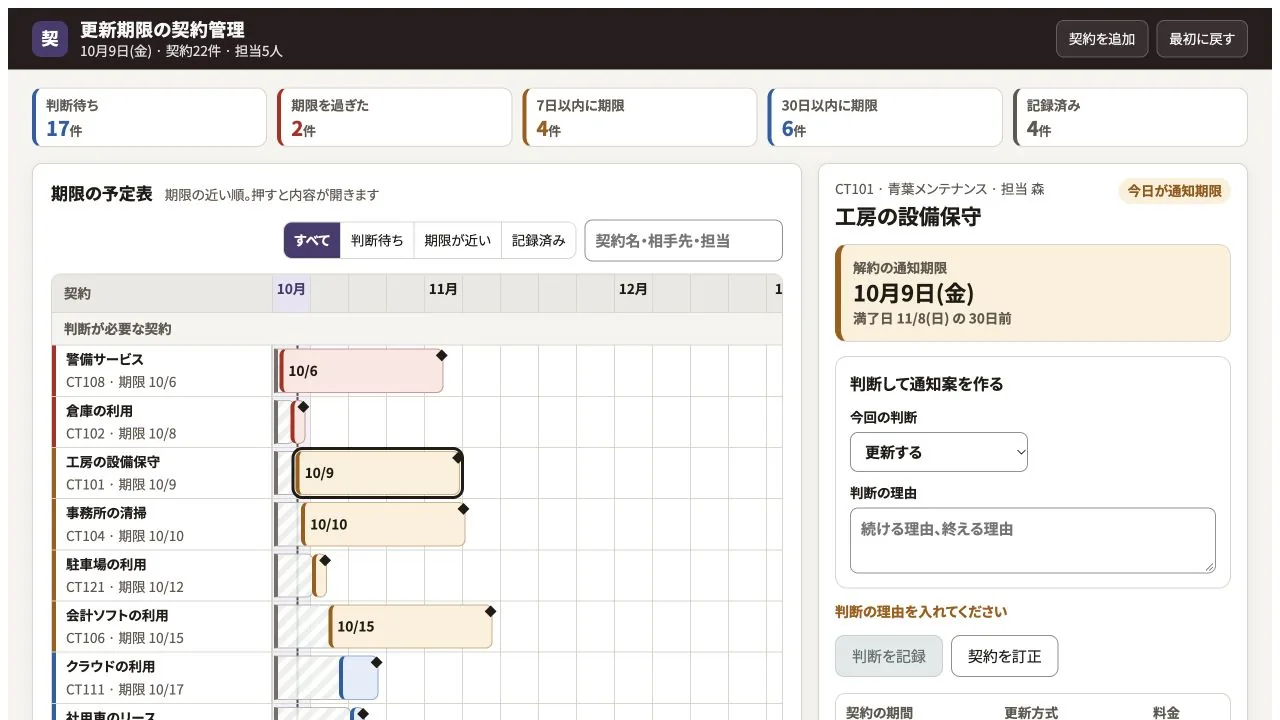Switch to the 判断待ち filter tab
This screenshot has height=720, width=1280.
coord(377,240)
